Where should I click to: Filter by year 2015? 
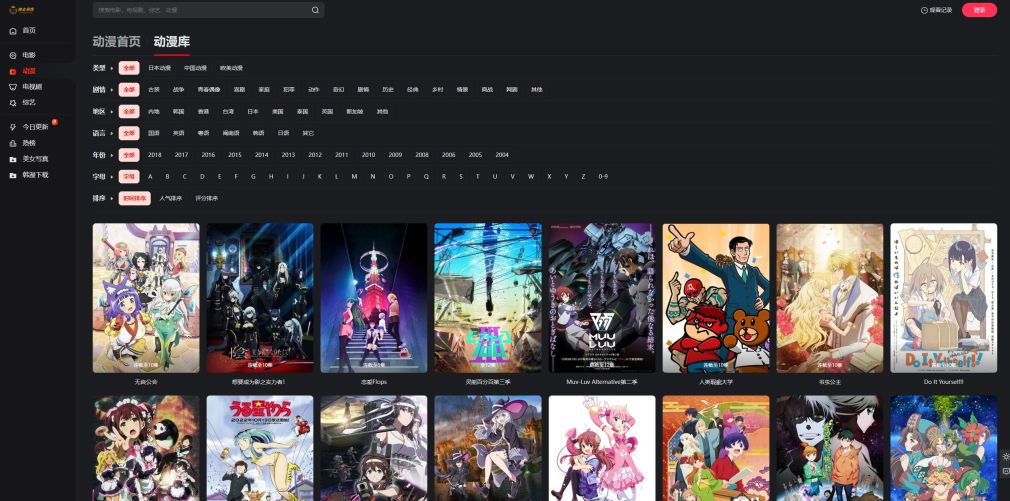pos(234,155)
